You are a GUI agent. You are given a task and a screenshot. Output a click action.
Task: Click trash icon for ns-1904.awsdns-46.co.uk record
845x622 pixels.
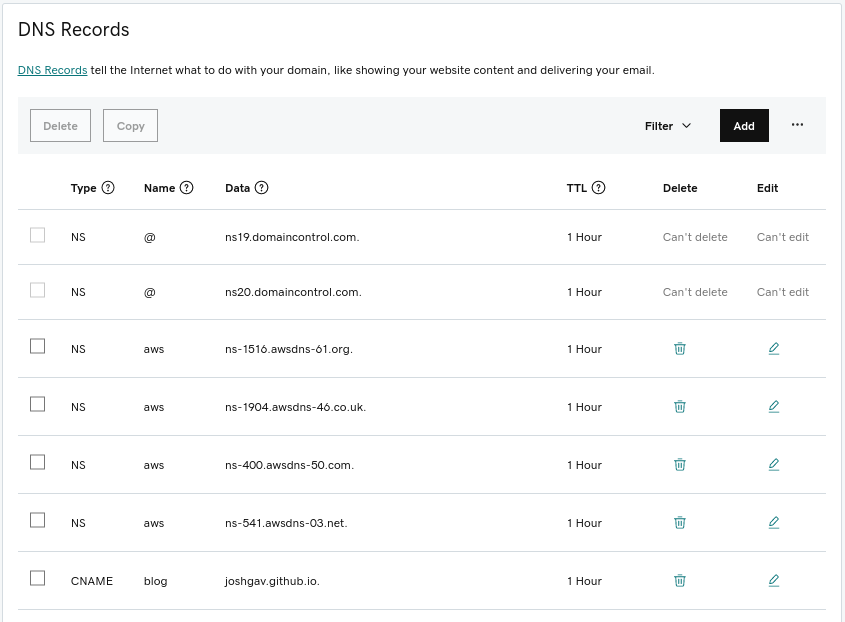coord(680,407)
